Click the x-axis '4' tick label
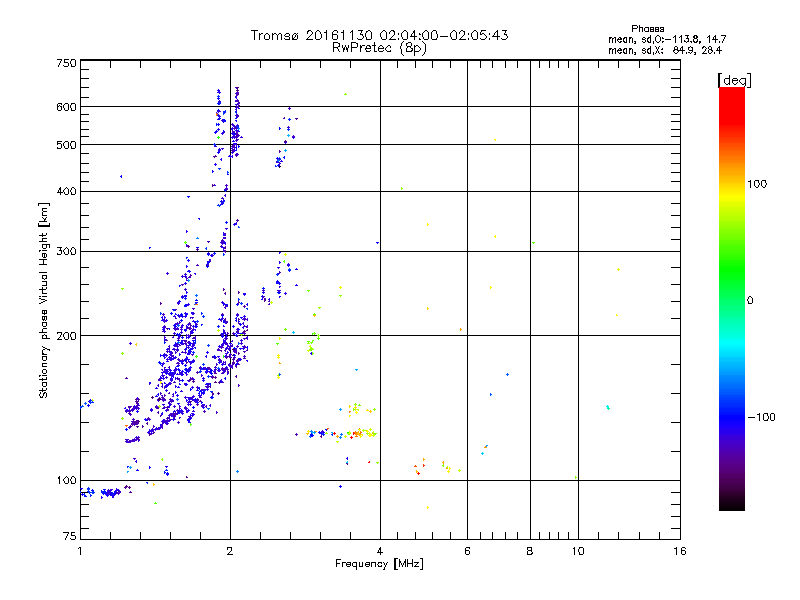The width and height of the screenshot is (800, 600). pyautogui.click(x=380, y=551)
